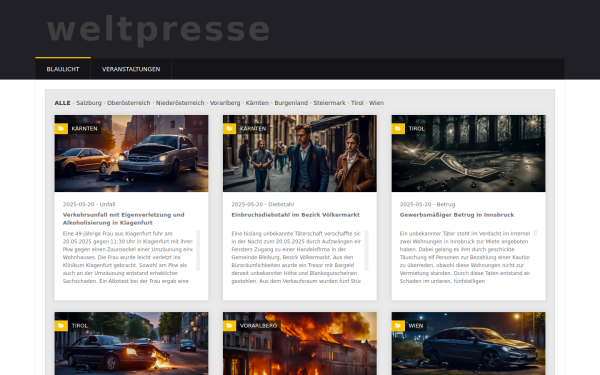Filter news by Steiermark
600x375 pixels.
(329, 103)
